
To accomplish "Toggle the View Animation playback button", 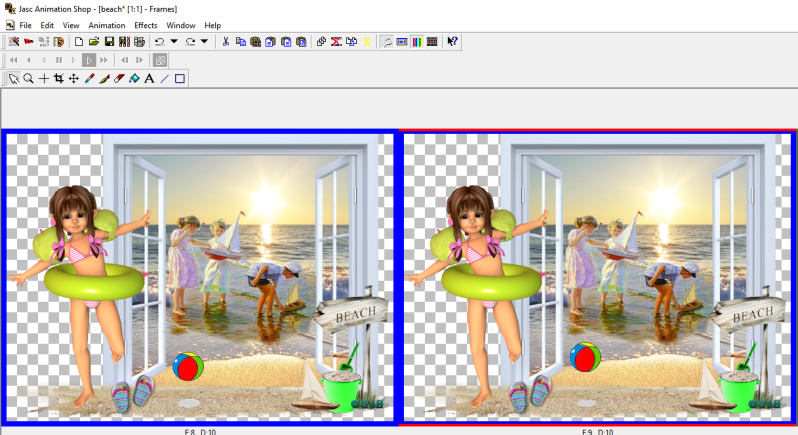I will click(160, 60).
